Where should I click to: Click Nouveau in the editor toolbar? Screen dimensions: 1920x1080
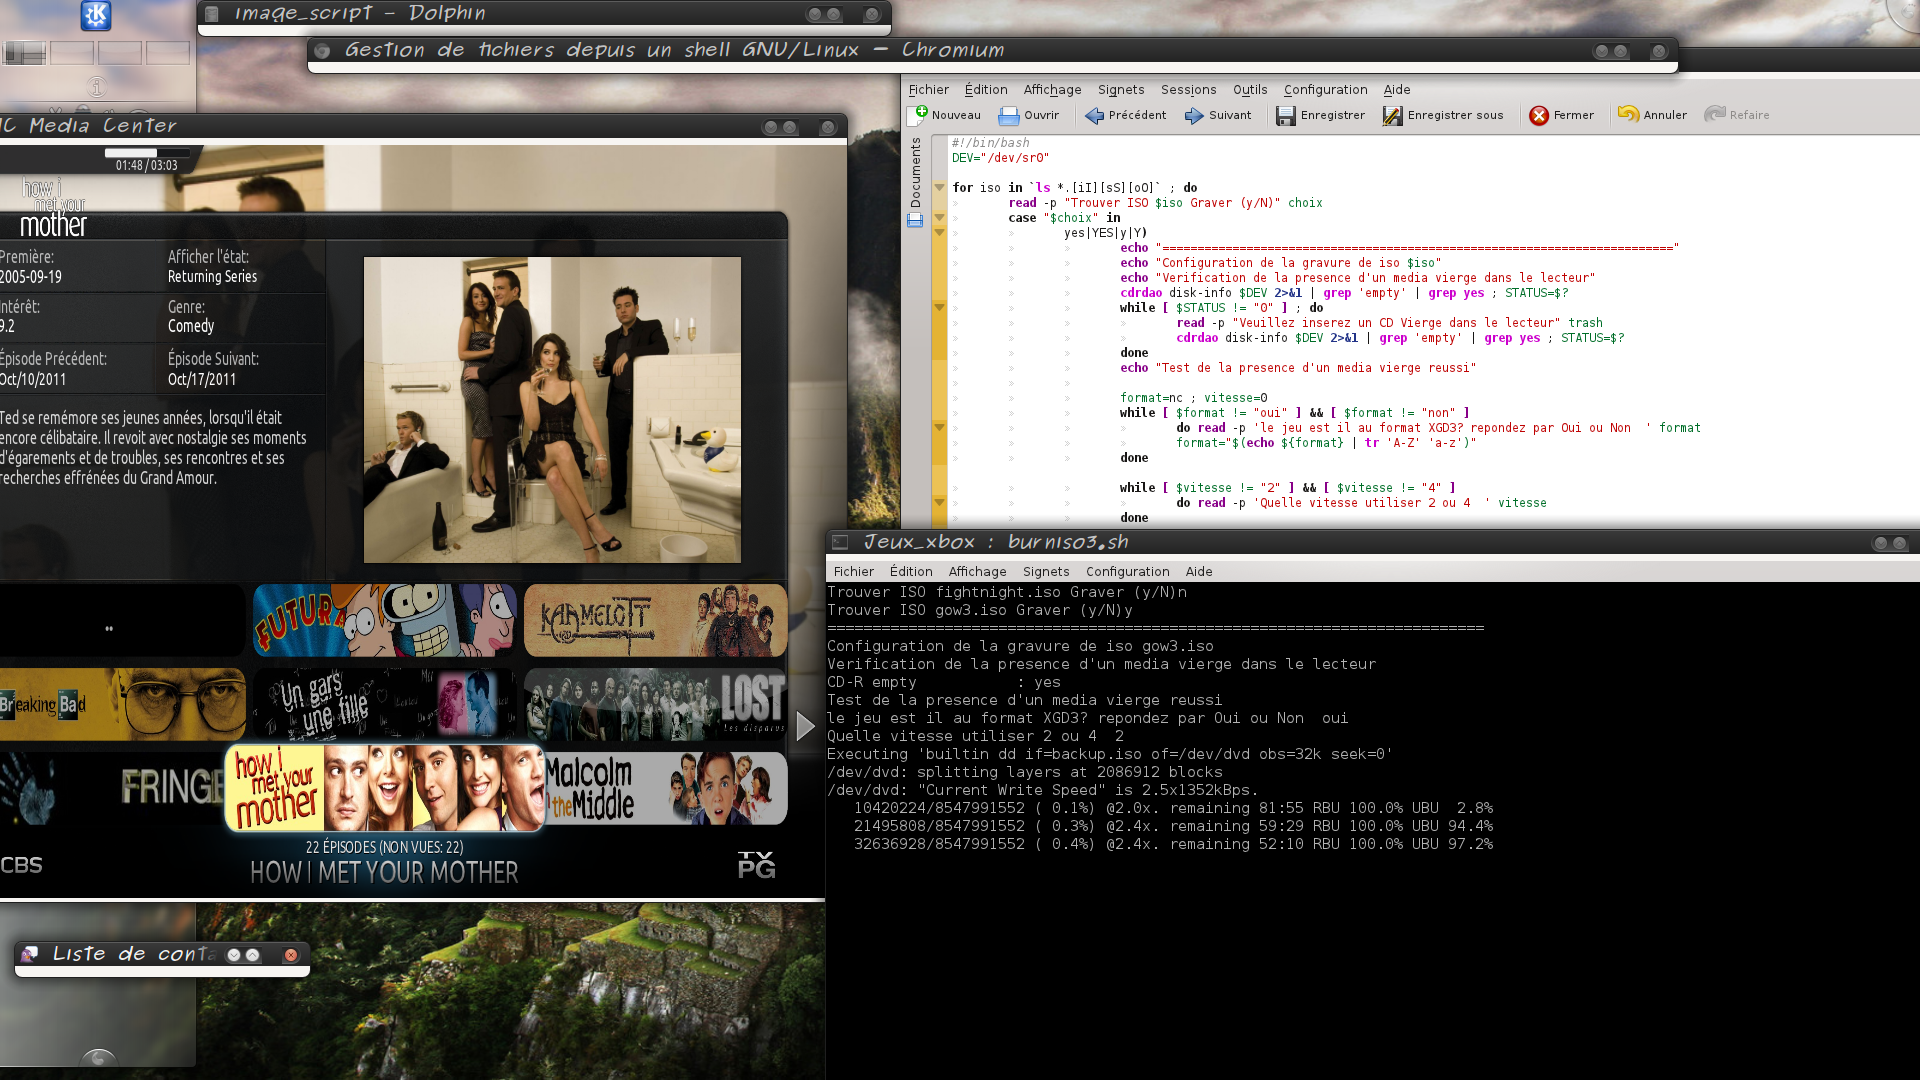click(945, 115)
